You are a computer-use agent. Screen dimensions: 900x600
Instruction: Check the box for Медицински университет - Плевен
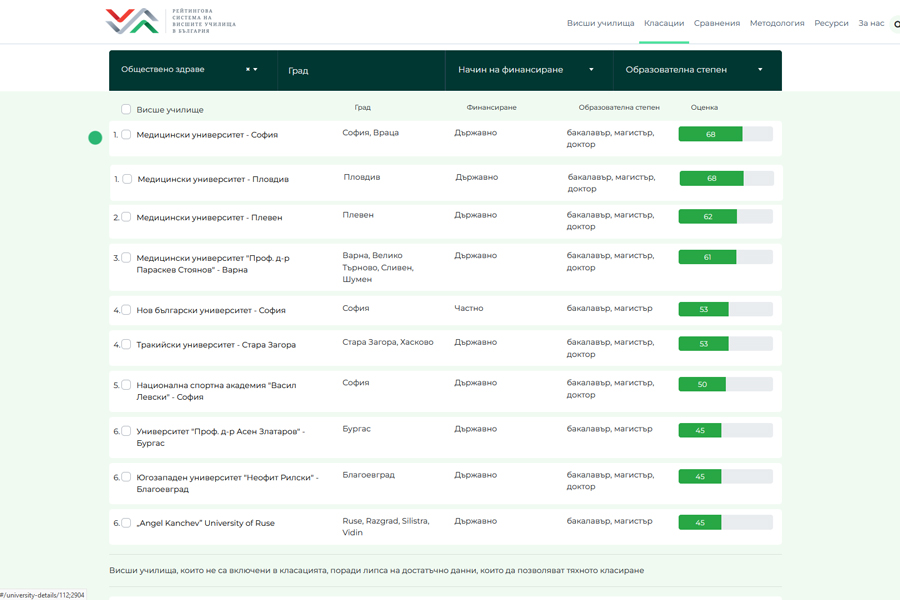tap(126, 217)
